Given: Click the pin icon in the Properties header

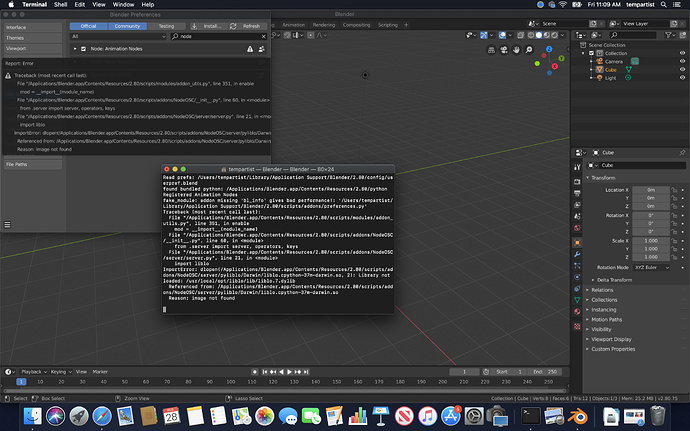Looking at the screenshot, I should 682,152.
